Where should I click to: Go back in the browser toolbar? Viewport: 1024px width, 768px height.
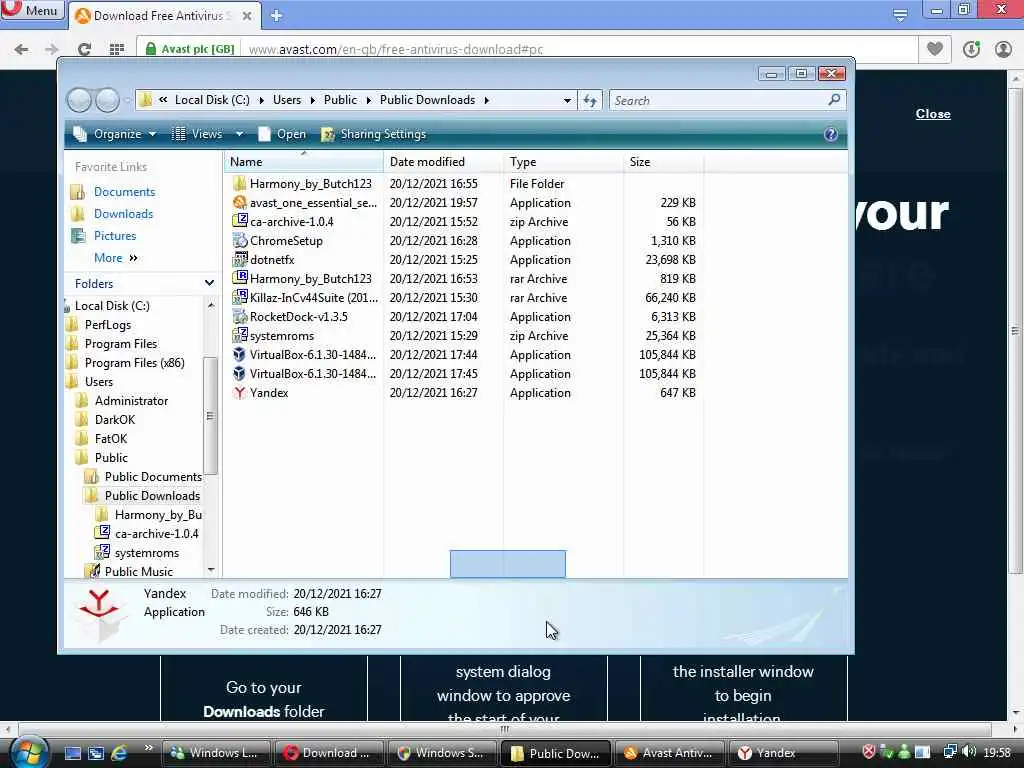pyautogui.click(x=21, y=49)
